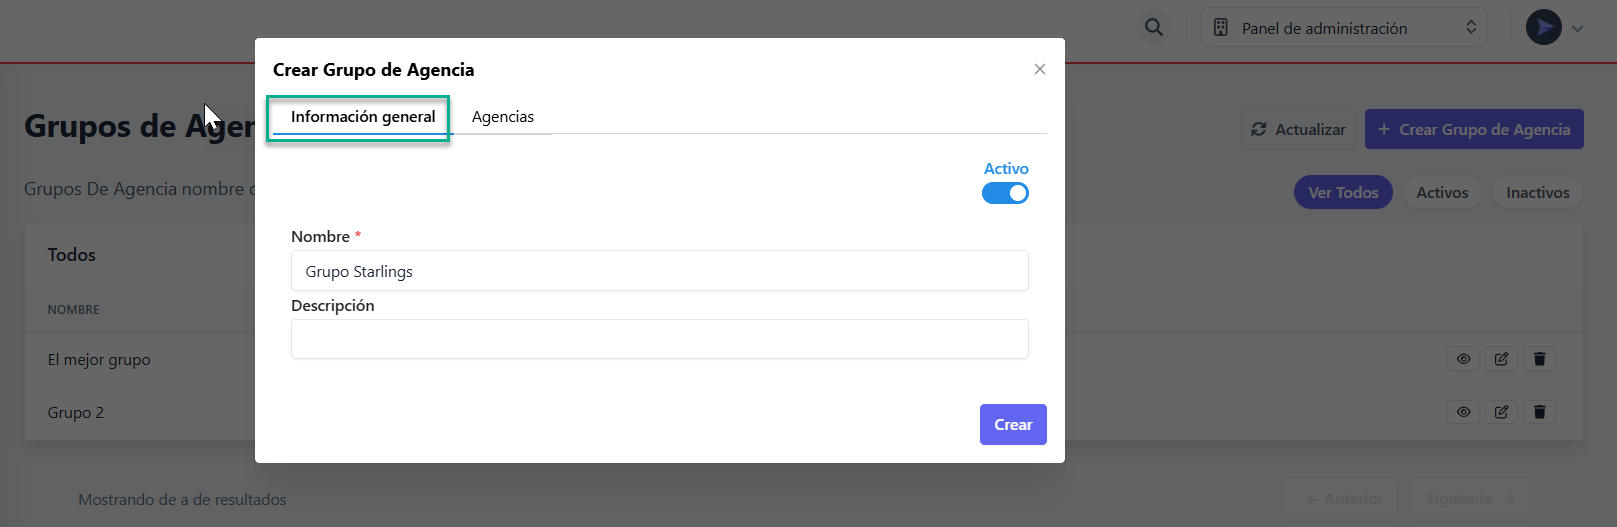Toggle the Activo switch off
This screenshot has height=527, width=1617.
[1005, 193]
